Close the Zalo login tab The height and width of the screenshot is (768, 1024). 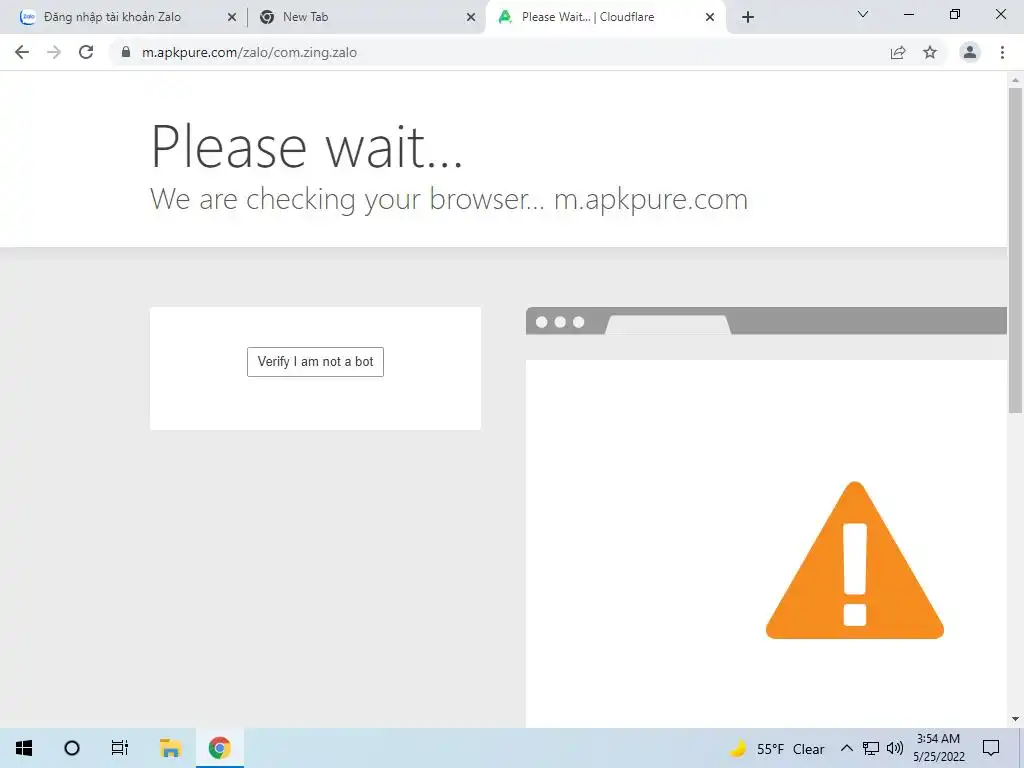[232, 18]
